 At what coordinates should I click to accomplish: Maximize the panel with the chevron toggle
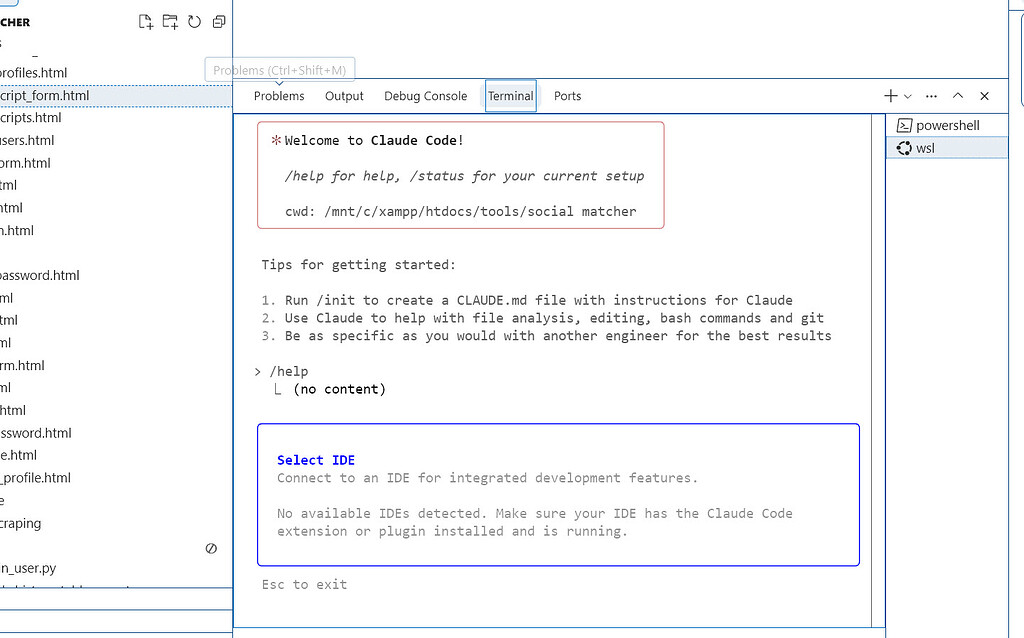coord(957,95)
